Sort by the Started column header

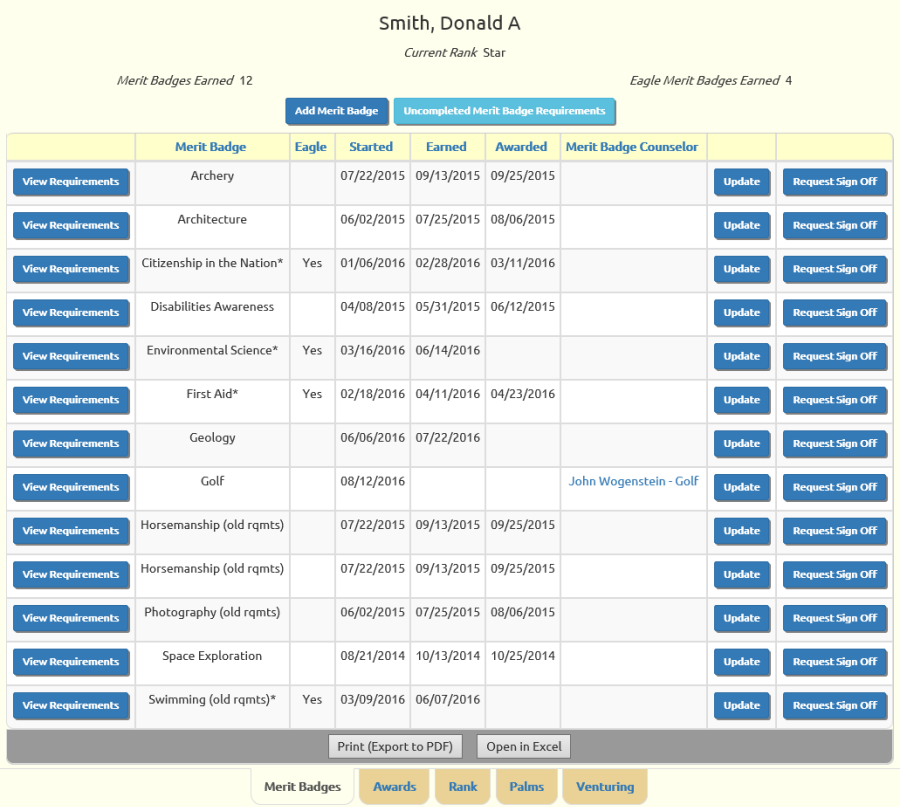point(371,147)
